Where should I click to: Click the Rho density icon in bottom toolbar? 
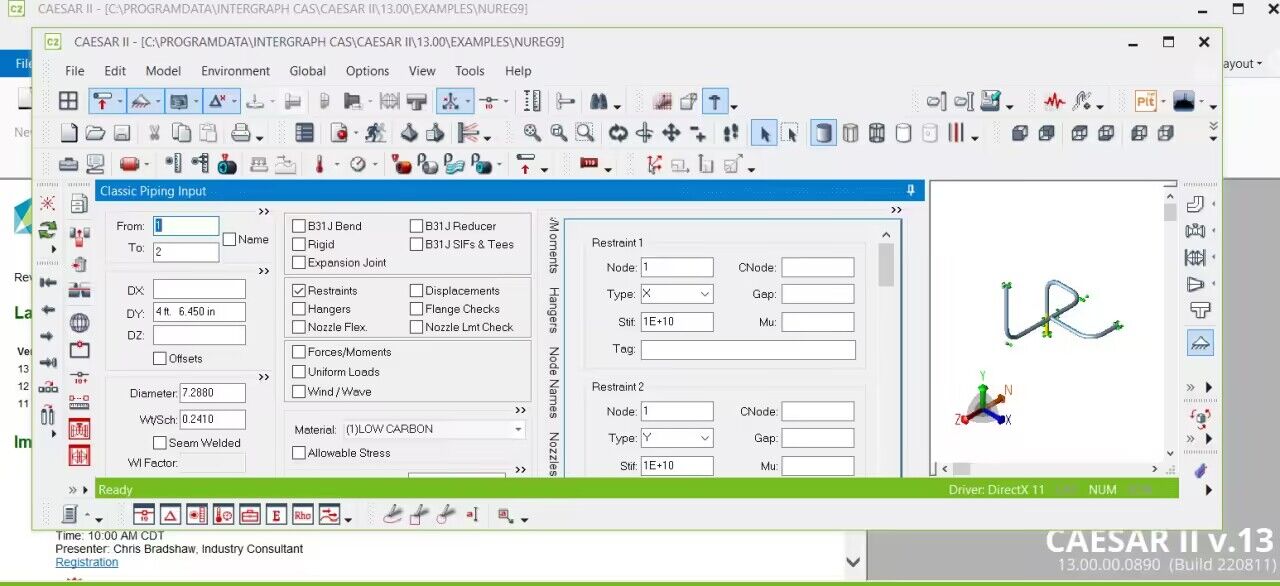(303, 515)
